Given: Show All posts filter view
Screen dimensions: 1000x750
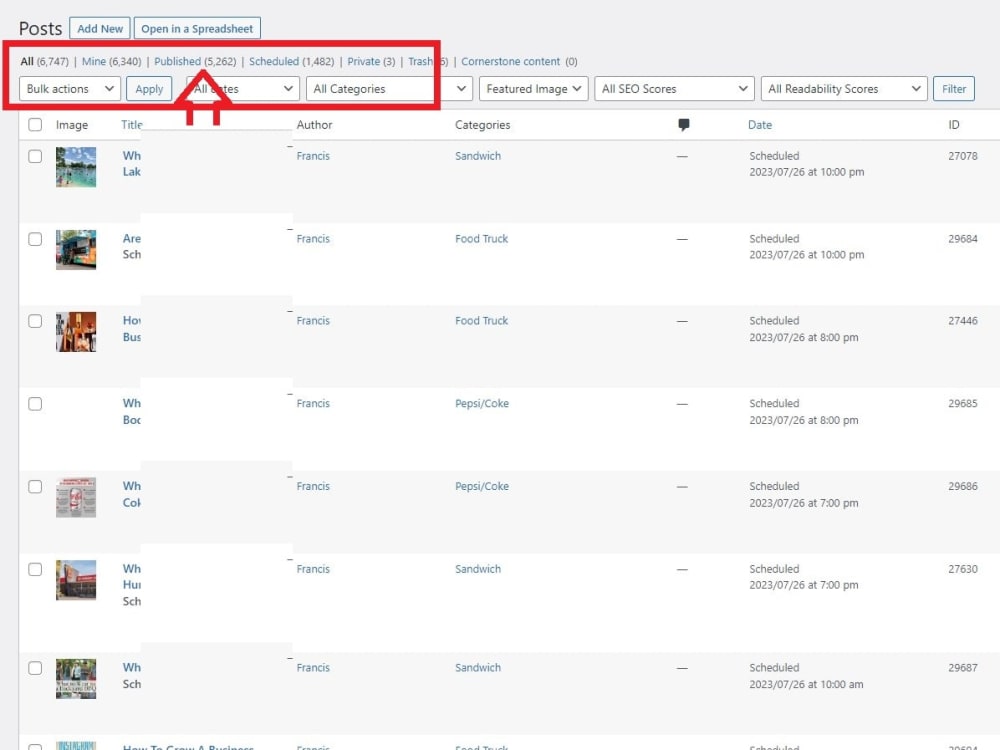Looking at the screenshot, I should [27, 61].
